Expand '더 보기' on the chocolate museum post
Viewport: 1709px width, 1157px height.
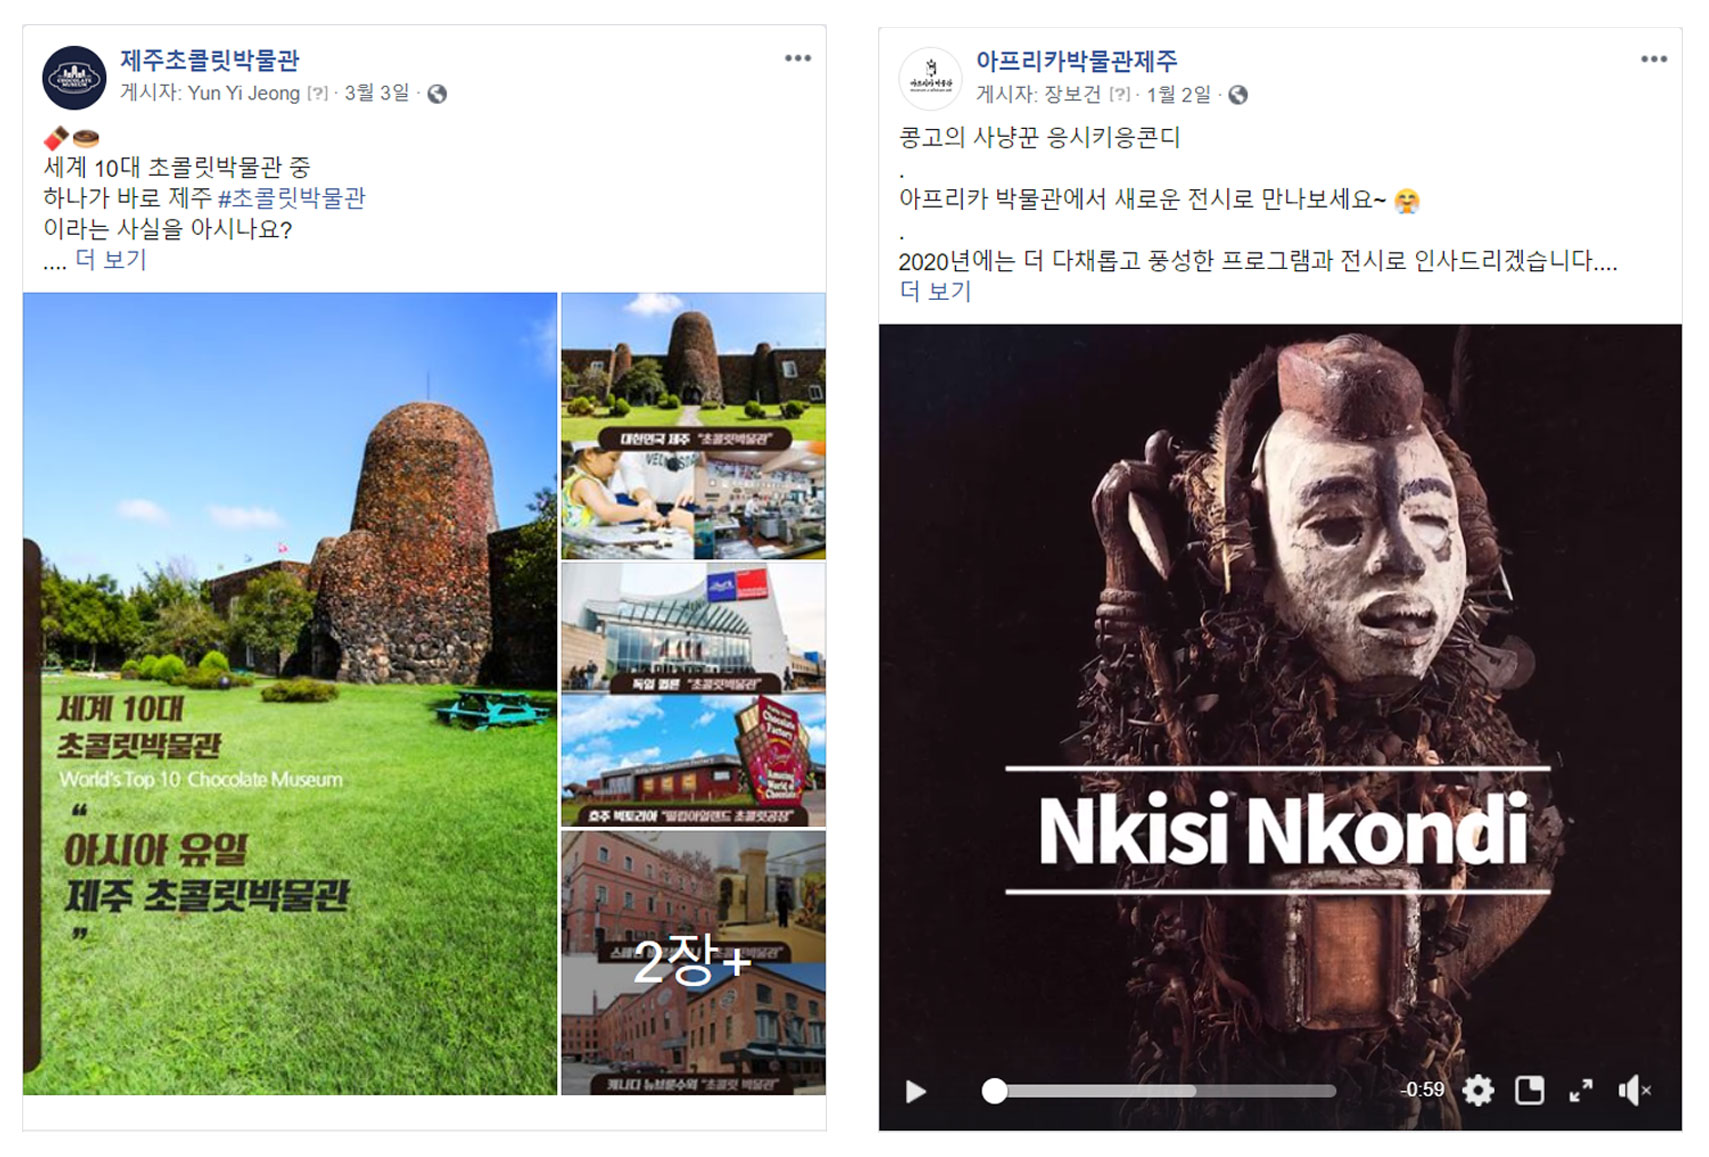(x=111, y=260)
